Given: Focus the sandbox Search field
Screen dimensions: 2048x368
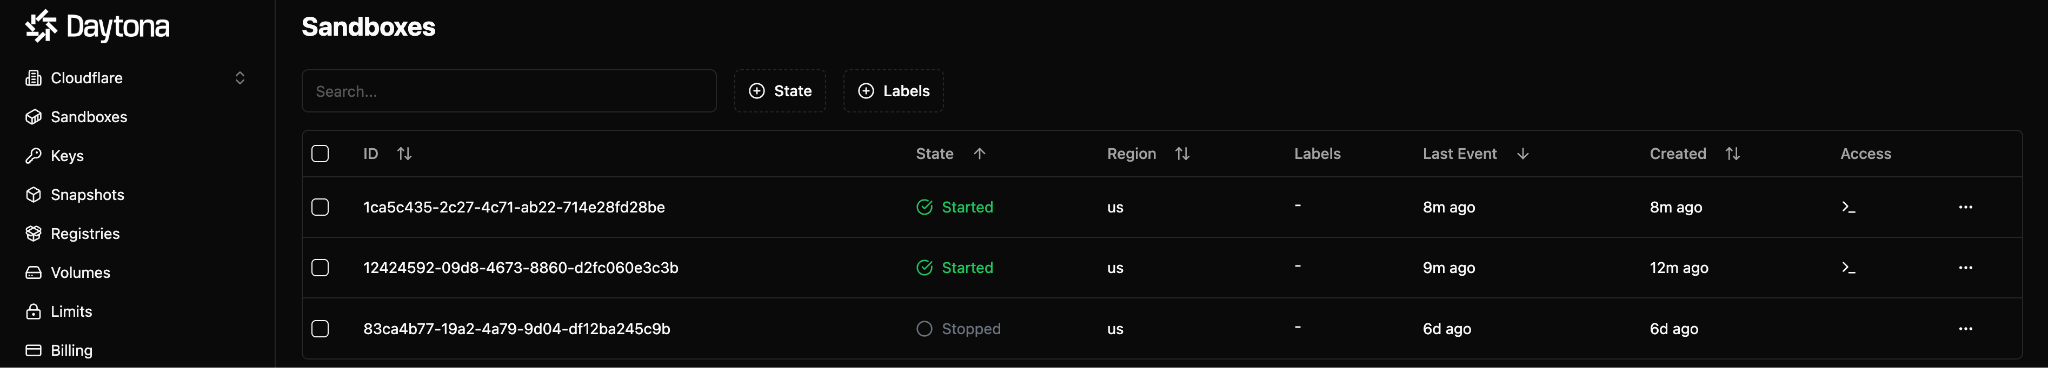Looking at the screenshot, I should (509, 91).
